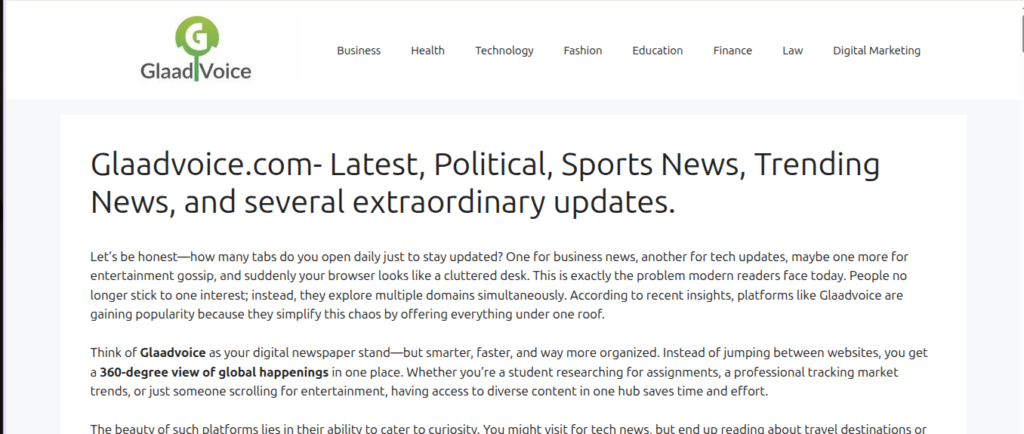1024x434 pixels.
Task: Visit the Digital Marketing section
Action: [x=876, y=50]
